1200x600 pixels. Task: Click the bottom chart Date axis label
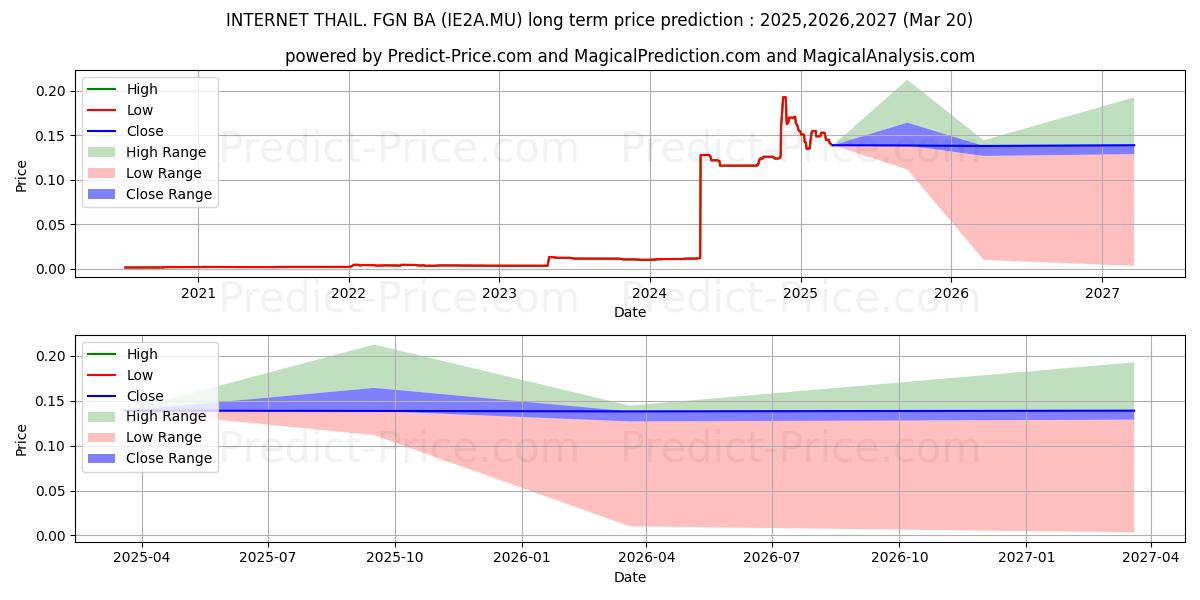[630, 577]
